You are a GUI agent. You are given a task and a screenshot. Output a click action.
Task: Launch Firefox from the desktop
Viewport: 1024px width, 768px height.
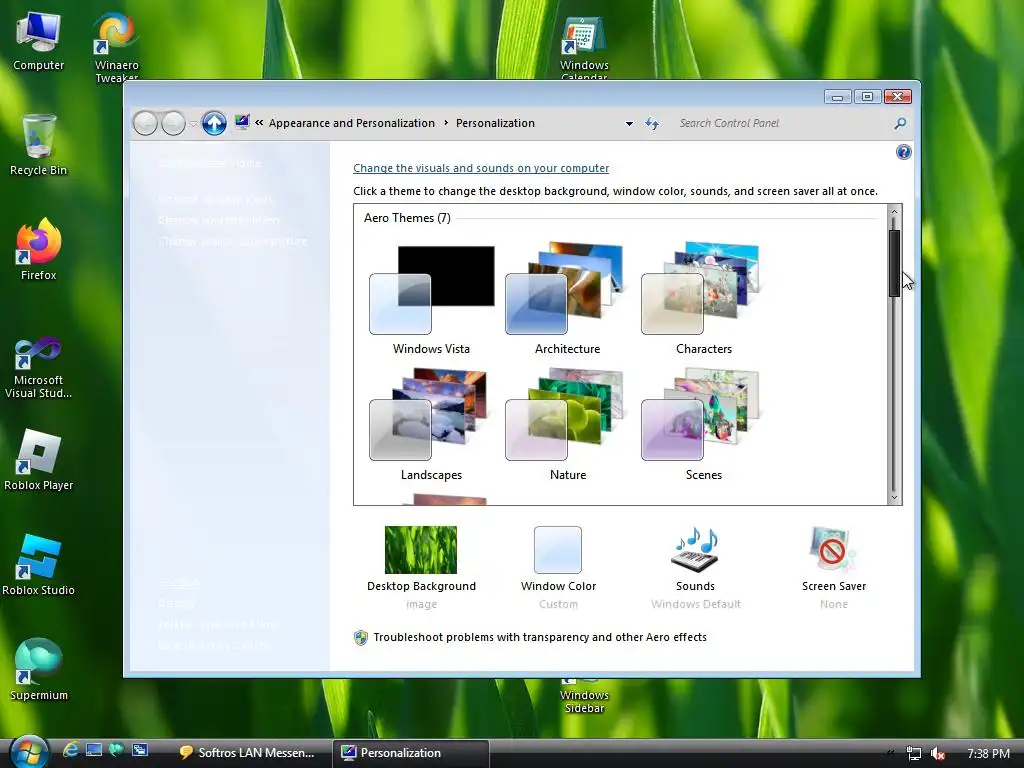click(x=39, y=249)
